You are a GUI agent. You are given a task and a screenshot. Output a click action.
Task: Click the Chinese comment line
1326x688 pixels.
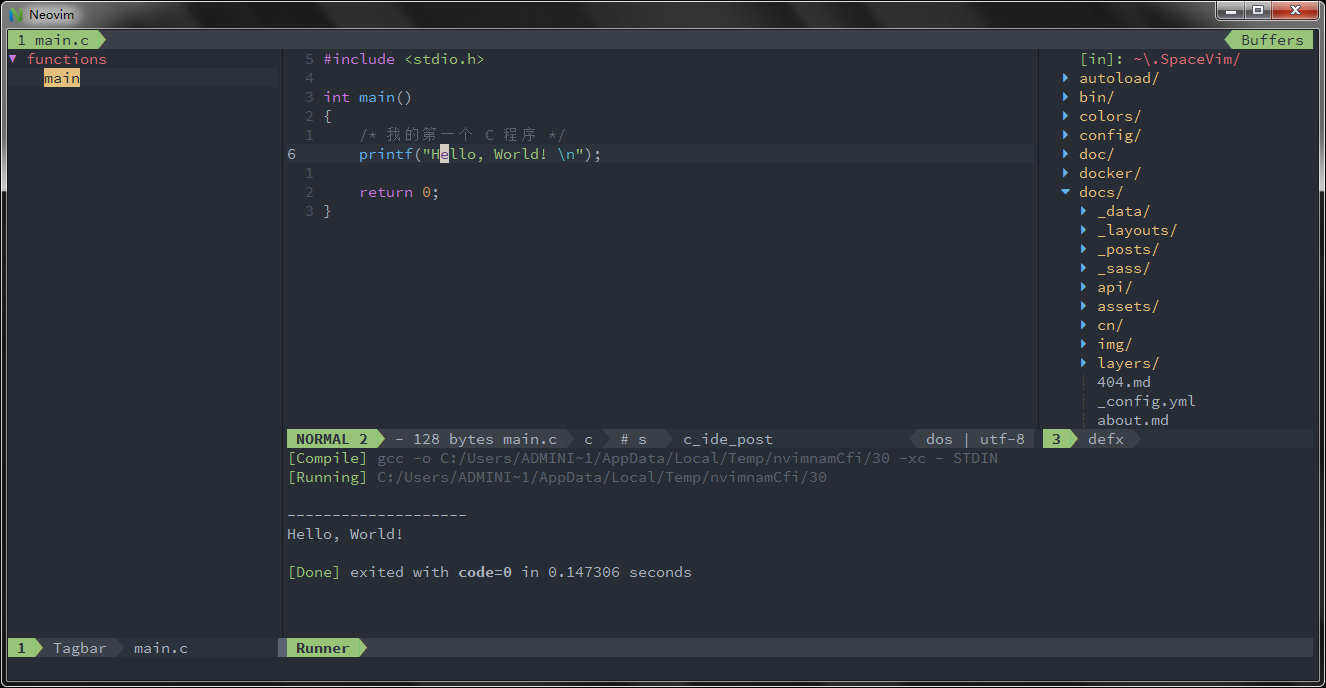click(462, 135)
